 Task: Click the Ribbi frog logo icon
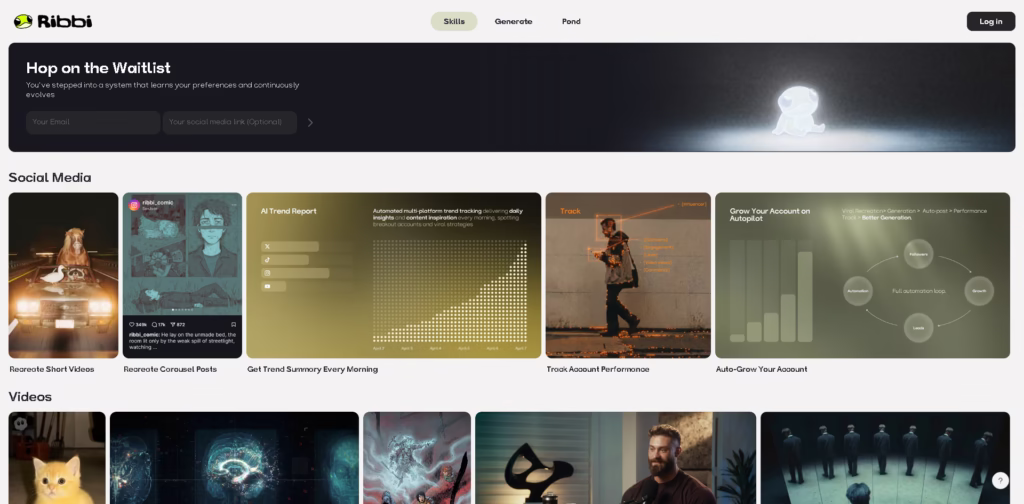[x=22, y=21]
